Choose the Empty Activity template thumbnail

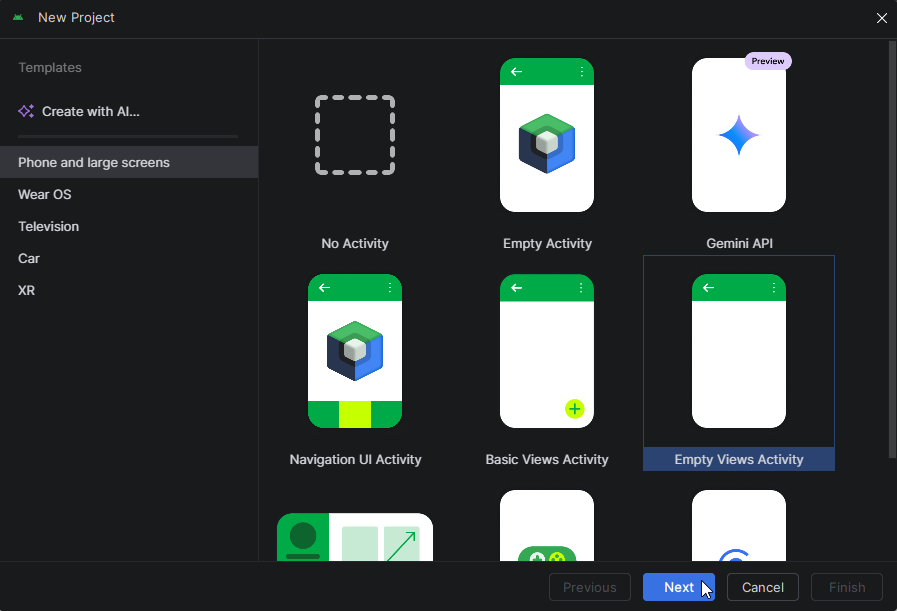pos(547,135)
